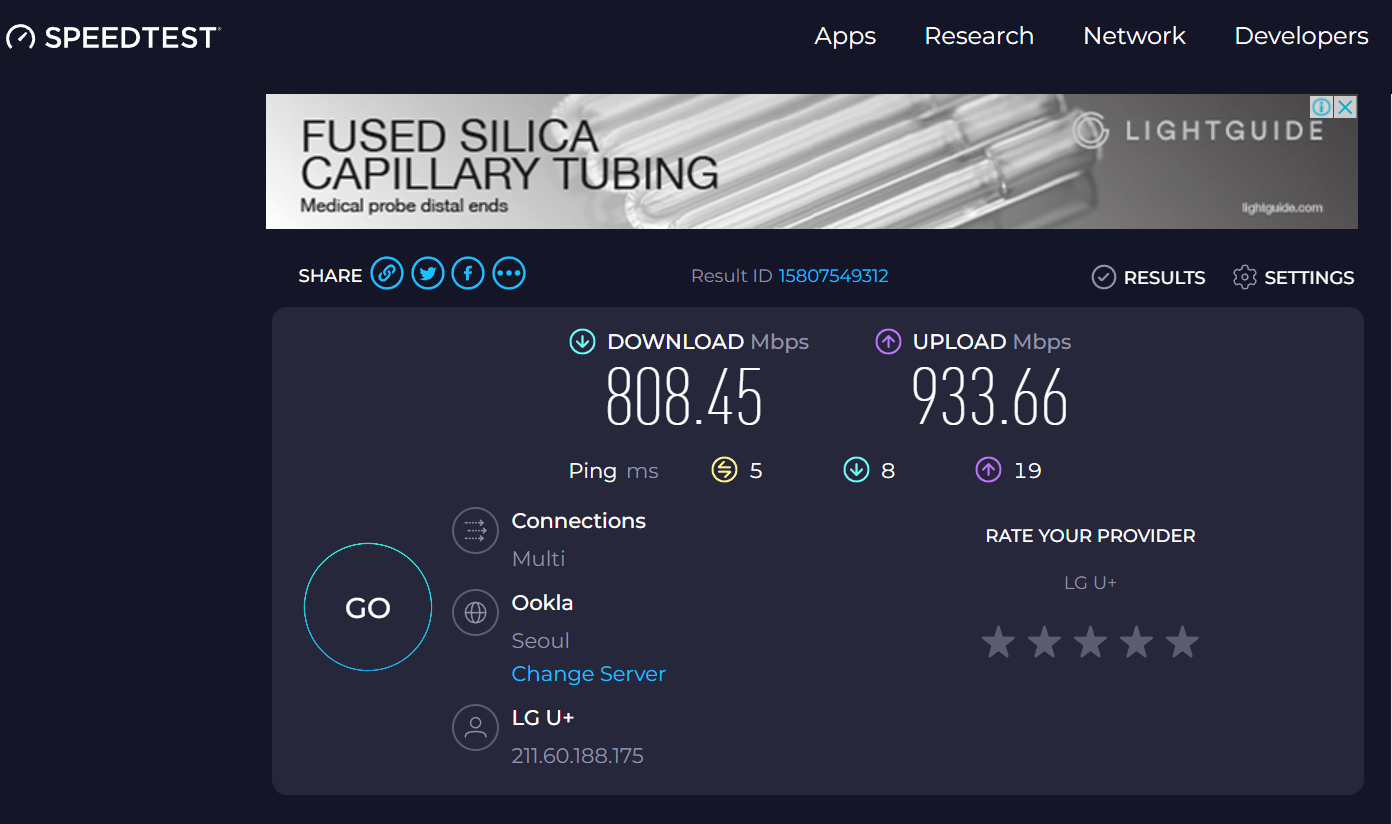Screen dimensions: 1392x824
Task: Click the RATE YOUR PROVIDER heading
Action: point(1090,536)
